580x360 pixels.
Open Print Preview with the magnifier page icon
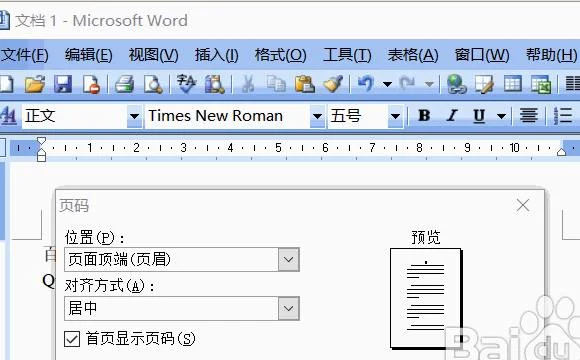(x=153, y=84)
